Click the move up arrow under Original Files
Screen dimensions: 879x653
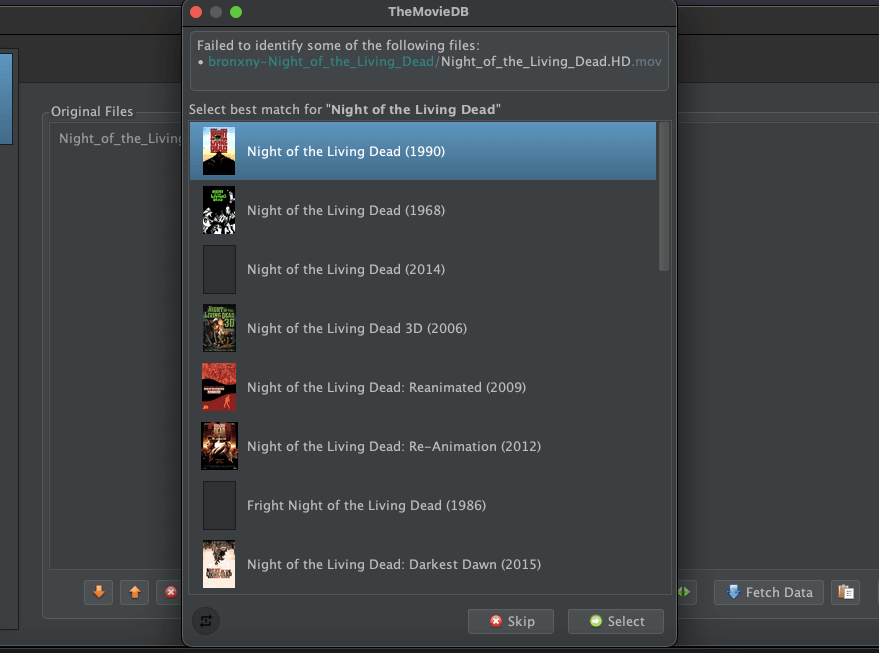(x=135, y=592)
